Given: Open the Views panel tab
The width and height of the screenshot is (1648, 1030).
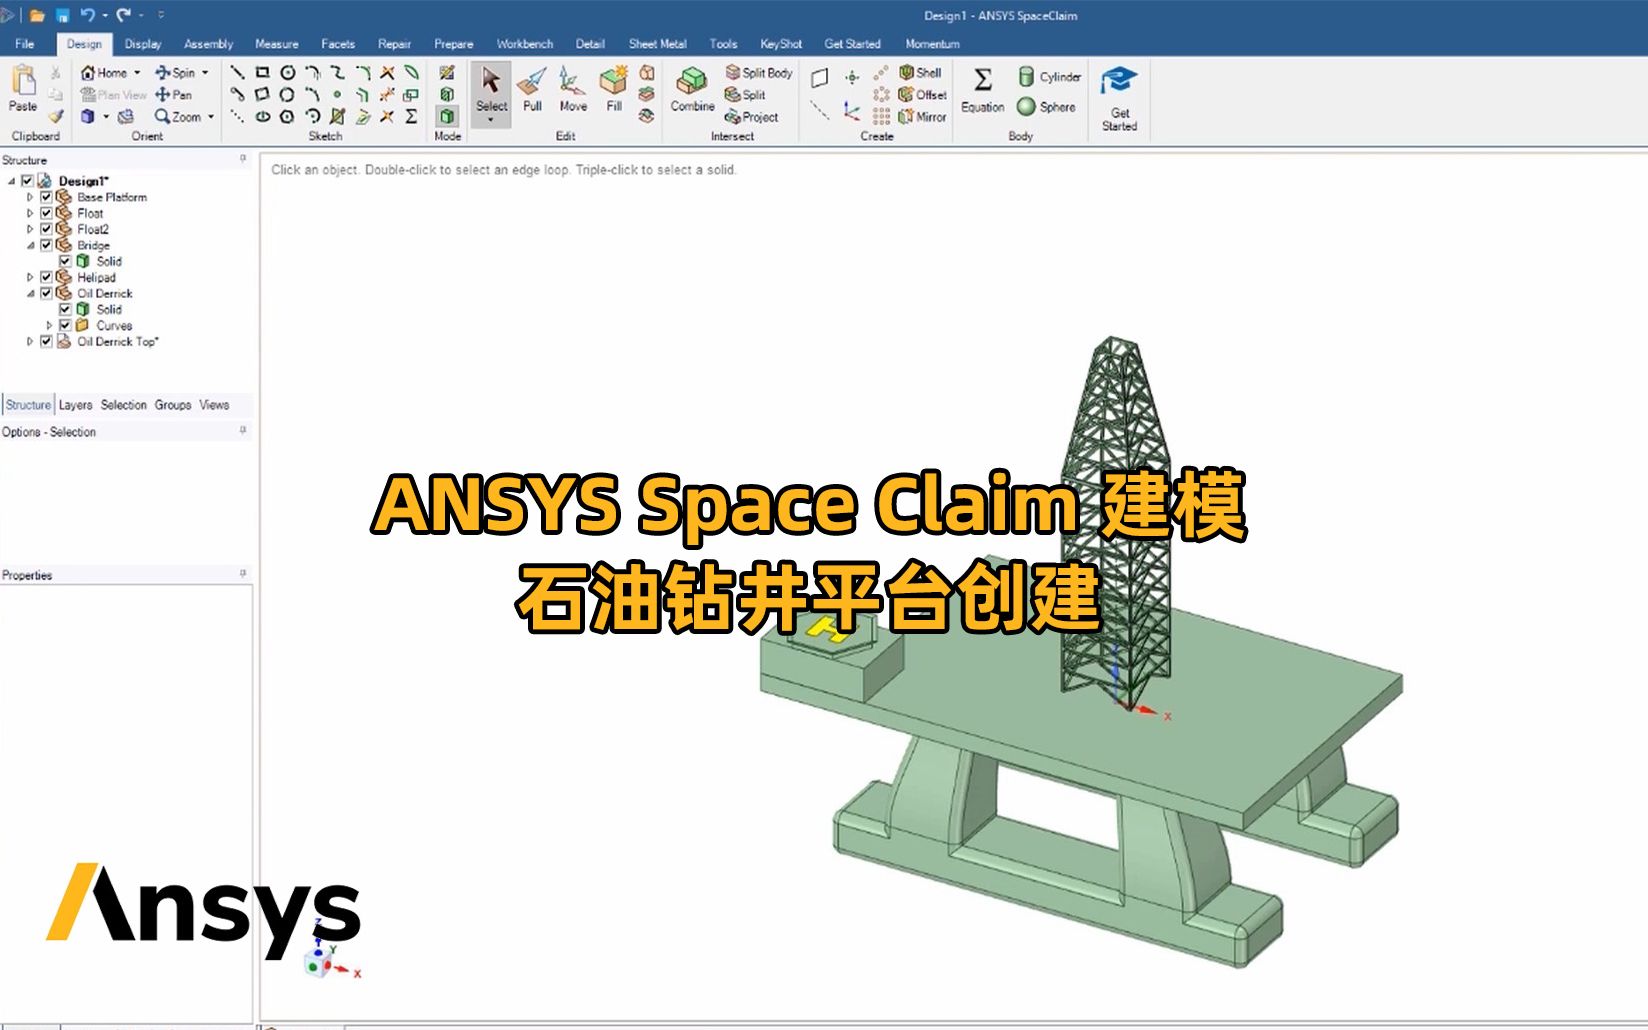Looking at the screenshot, I should (214, 405).
